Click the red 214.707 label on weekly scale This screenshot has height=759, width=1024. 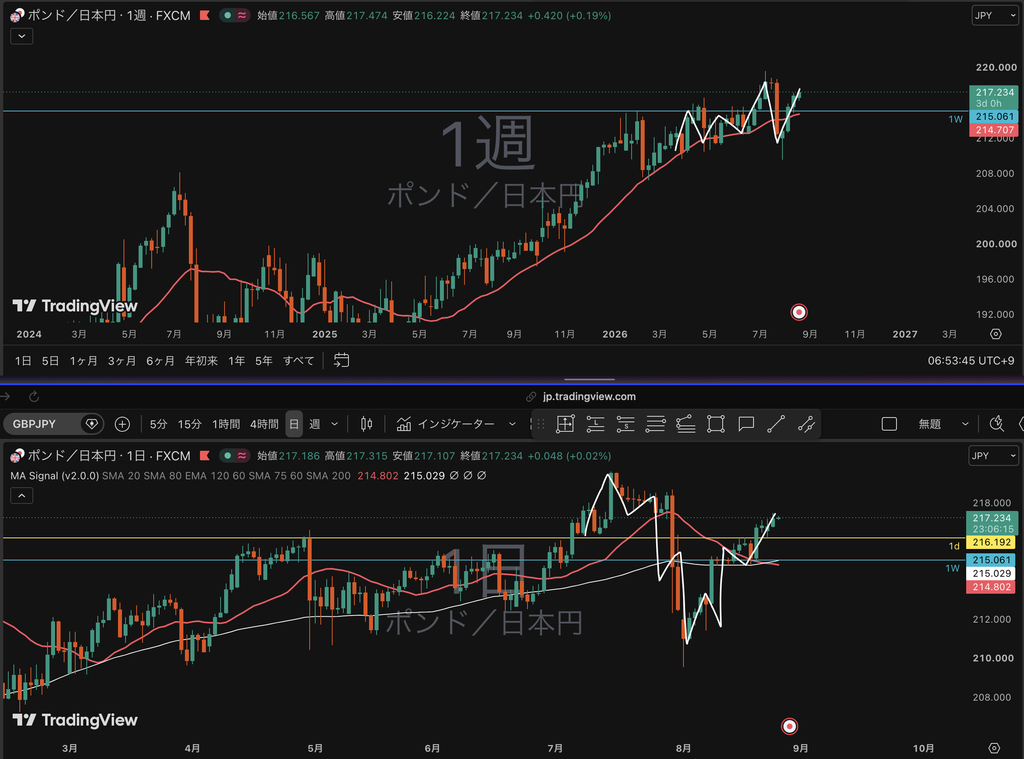[x=994, y=130]
